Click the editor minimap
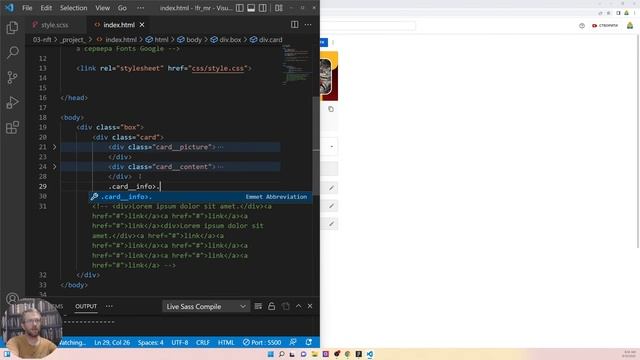Image resolution: width=640 pixels, height=360 pixels. pyautogui.click(x=296, y=65)
